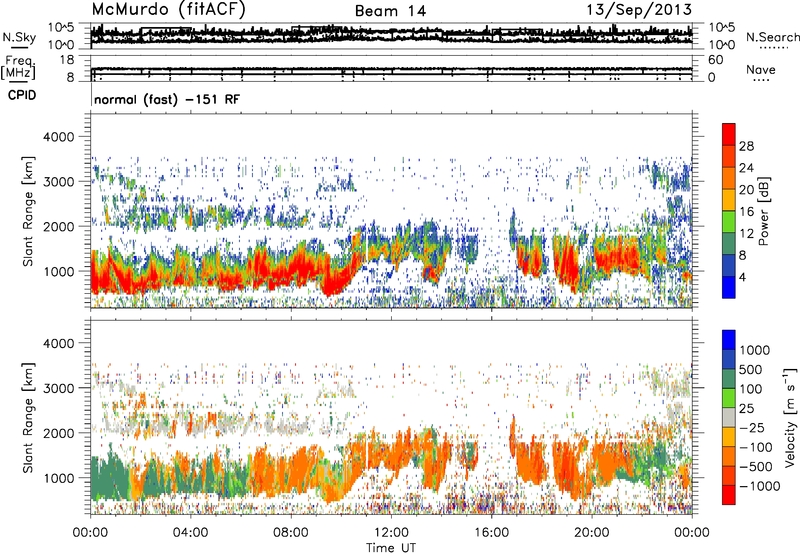Screen dimensions: 800x554
Task: Click the gray band of velocity colorbar
Action: click(729, 417)
